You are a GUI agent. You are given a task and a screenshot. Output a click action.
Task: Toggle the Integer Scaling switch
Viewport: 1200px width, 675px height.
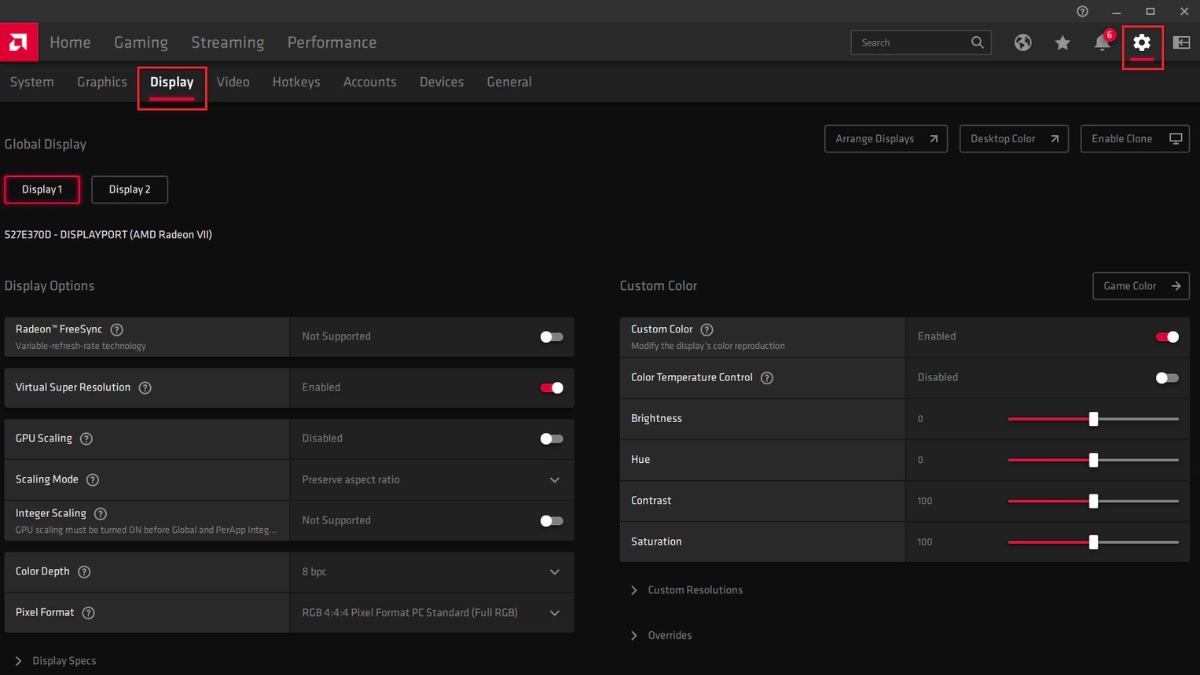click(552, 521)
